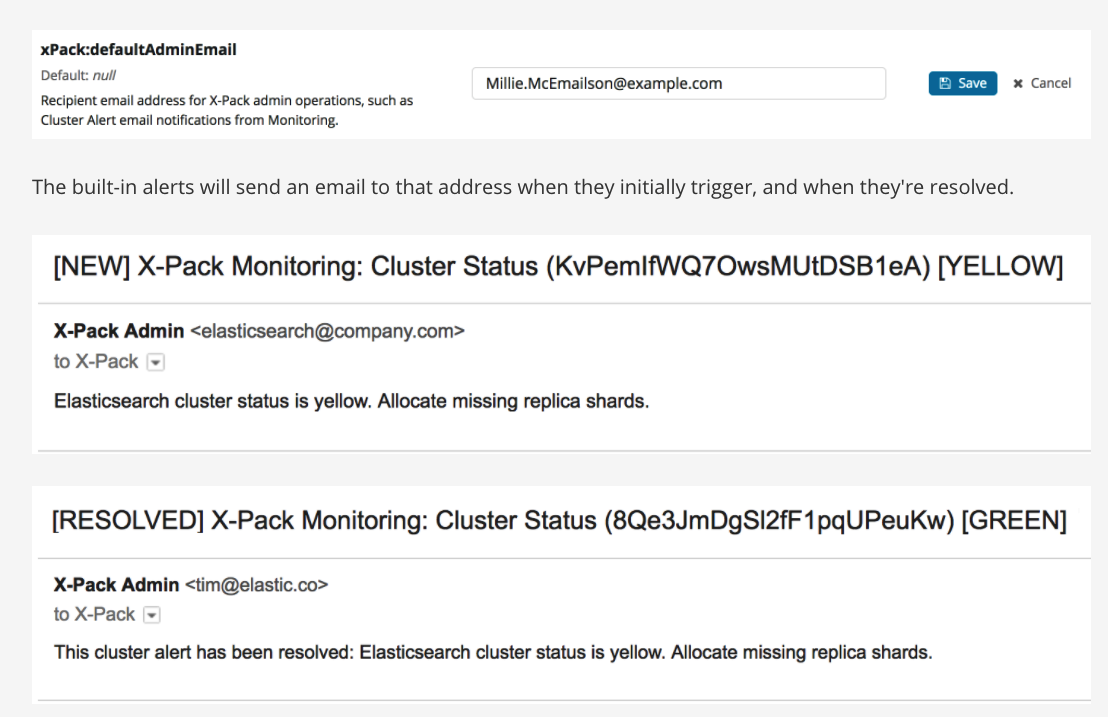Click sender address tim@elastic.co
Screen dimensions: 1108x717
click(x=257, y=585)
